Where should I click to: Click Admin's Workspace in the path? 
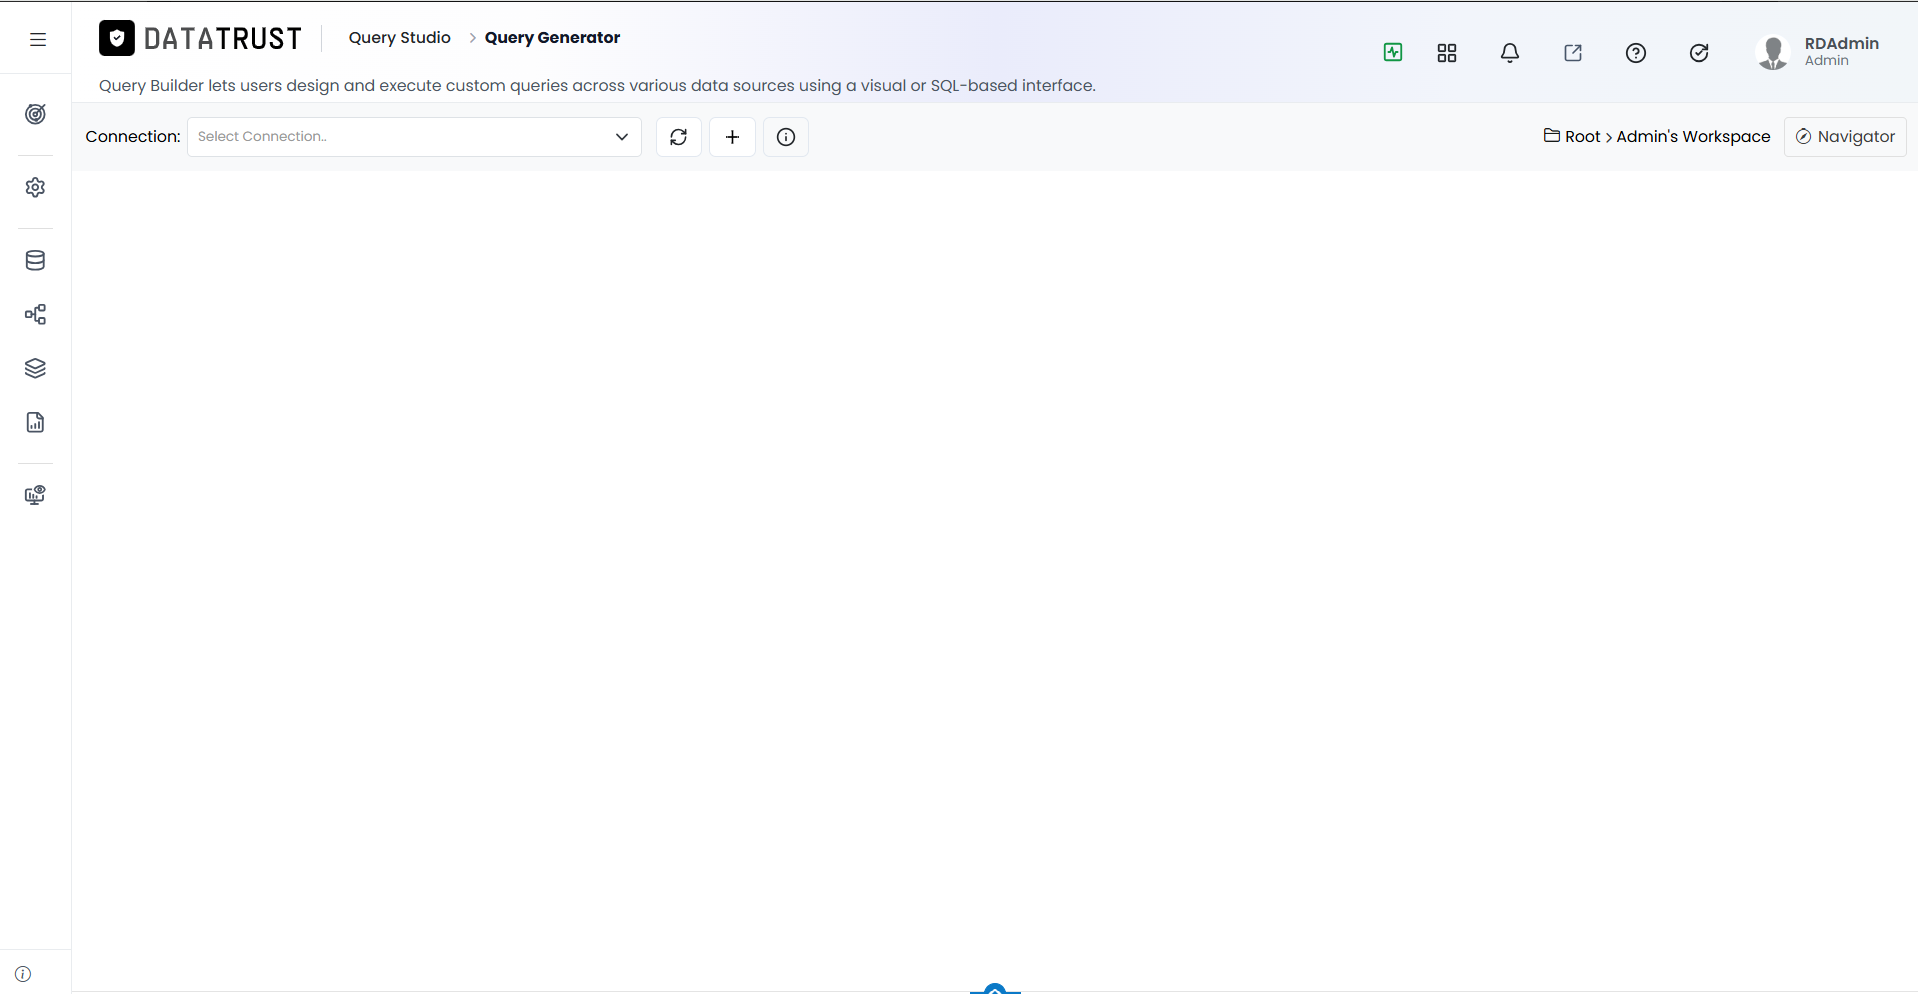(1693, 137)
